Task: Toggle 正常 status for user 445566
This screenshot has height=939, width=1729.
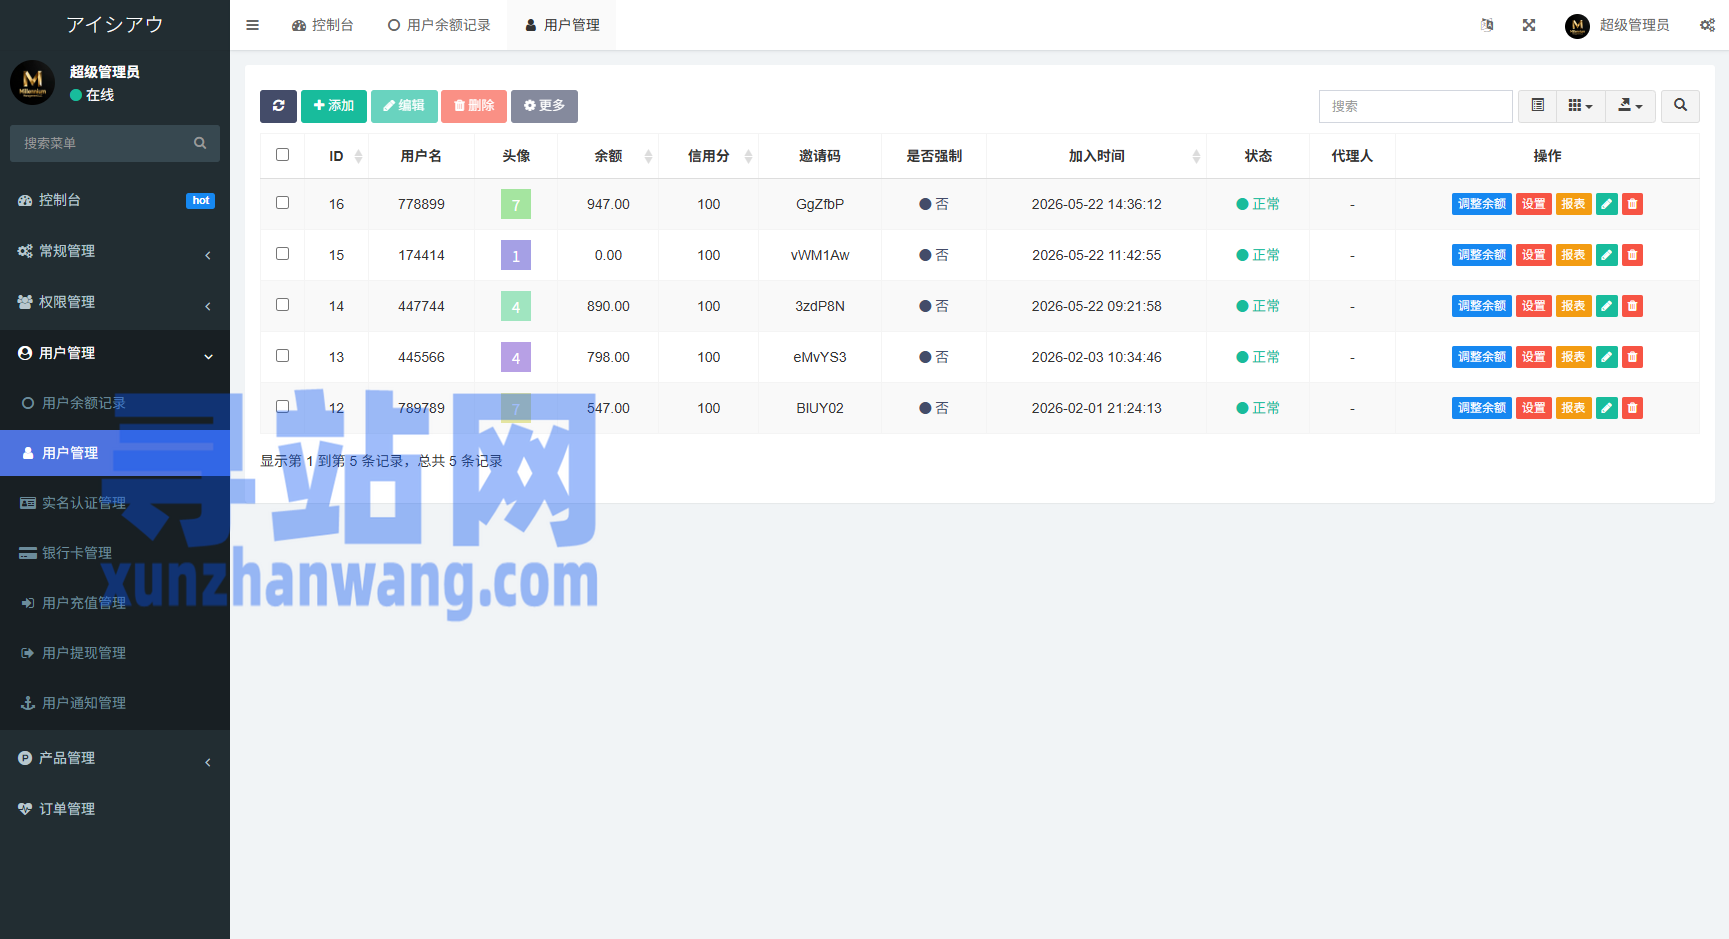Action: point(1258,357)
